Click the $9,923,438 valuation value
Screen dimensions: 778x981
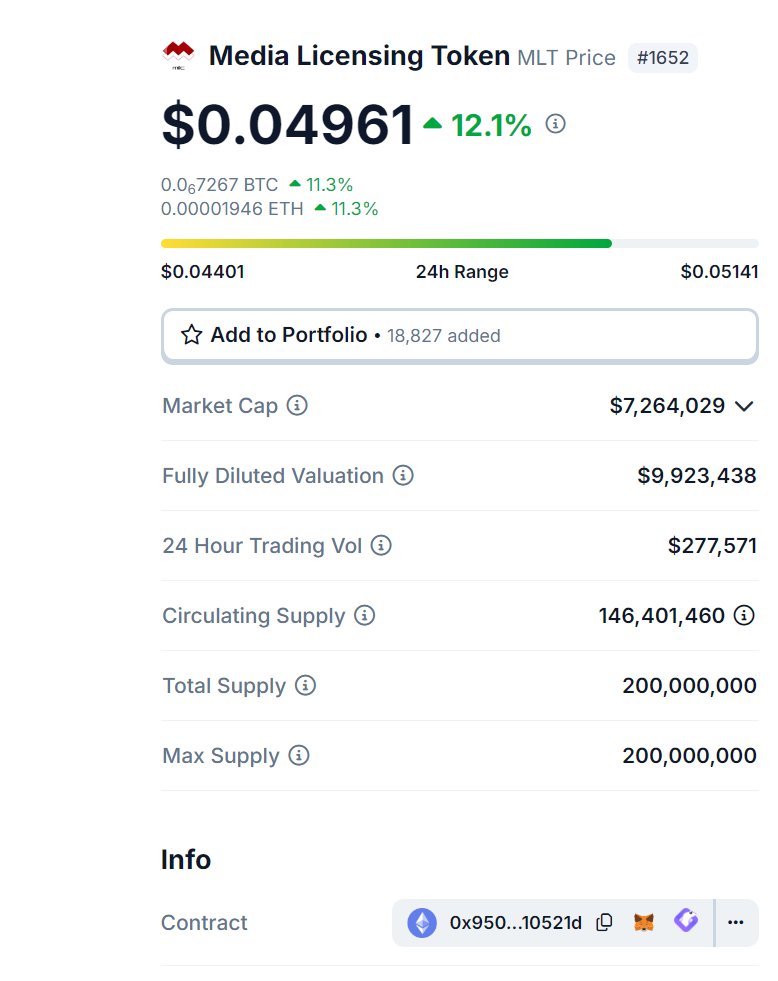tap(697, 475)
